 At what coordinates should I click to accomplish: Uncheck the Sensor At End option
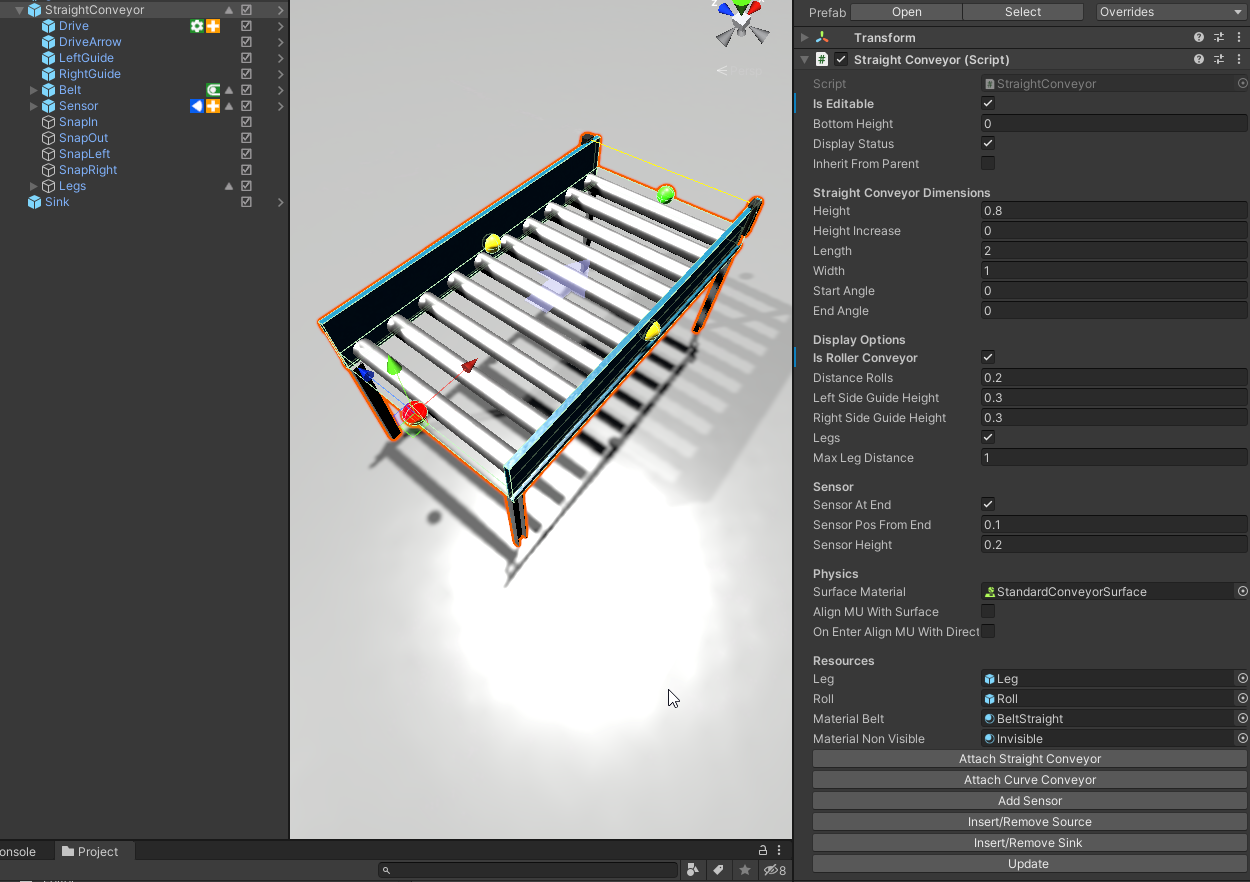[988, 504]
